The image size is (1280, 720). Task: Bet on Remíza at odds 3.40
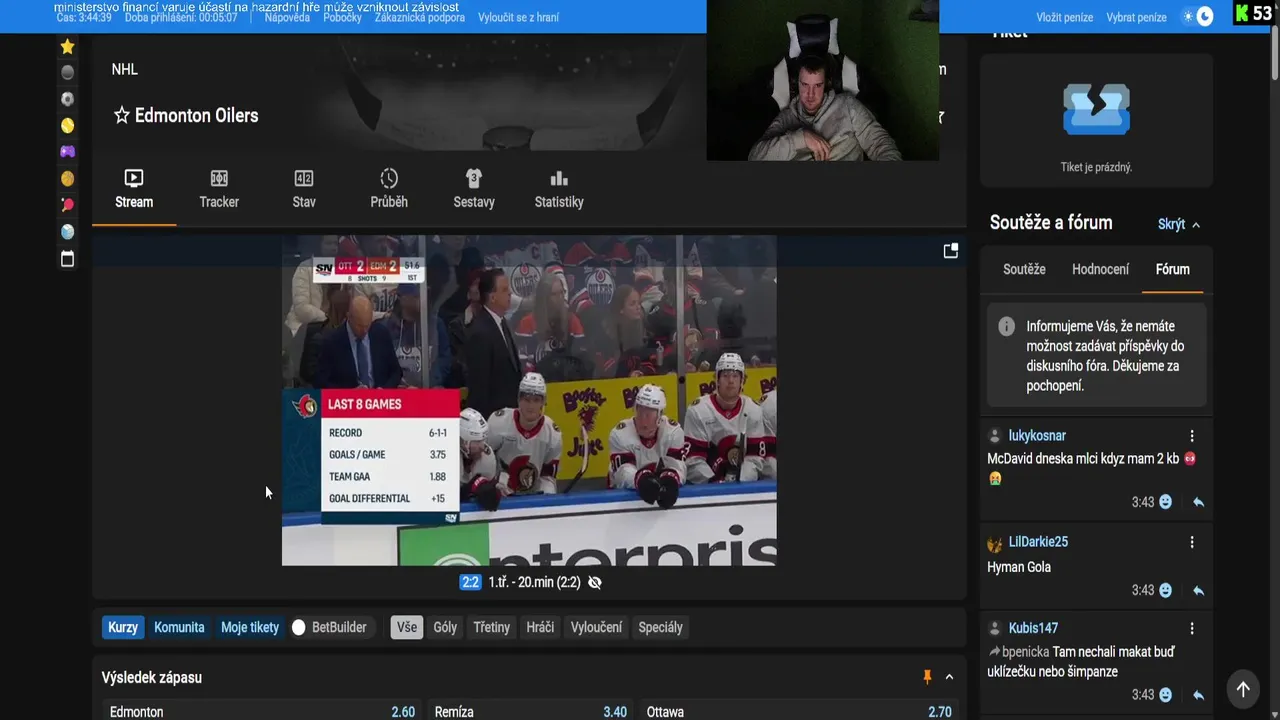pos(531,711)
